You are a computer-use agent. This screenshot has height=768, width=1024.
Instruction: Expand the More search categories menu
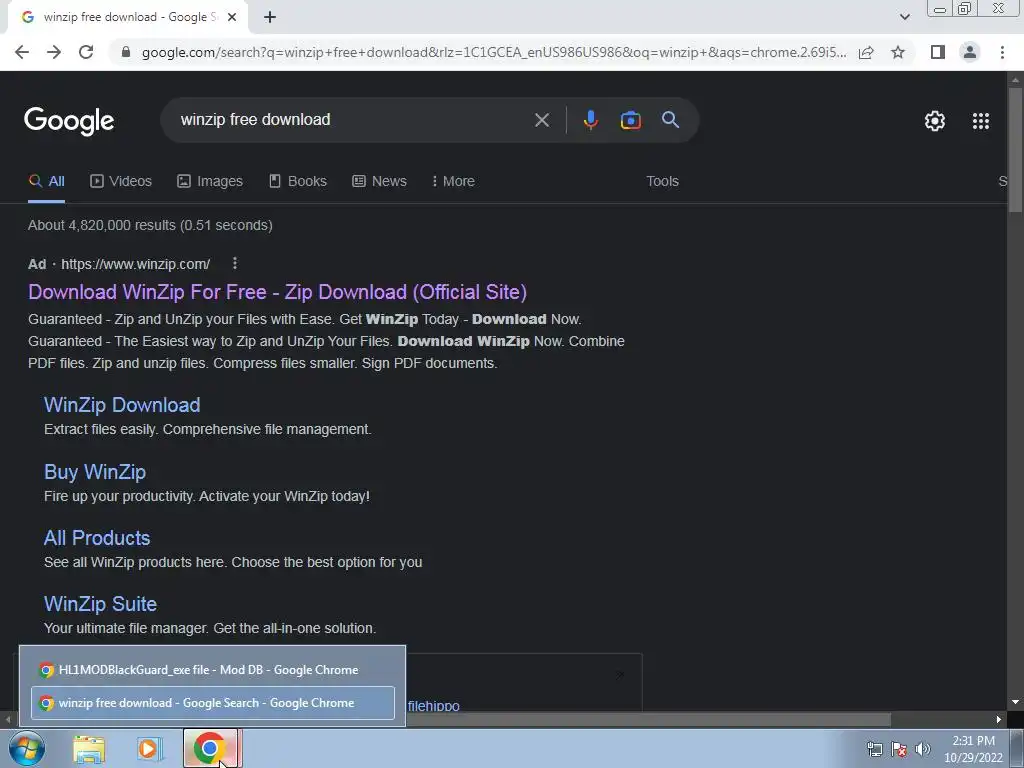pyautogui.click(x=453, y=182)
